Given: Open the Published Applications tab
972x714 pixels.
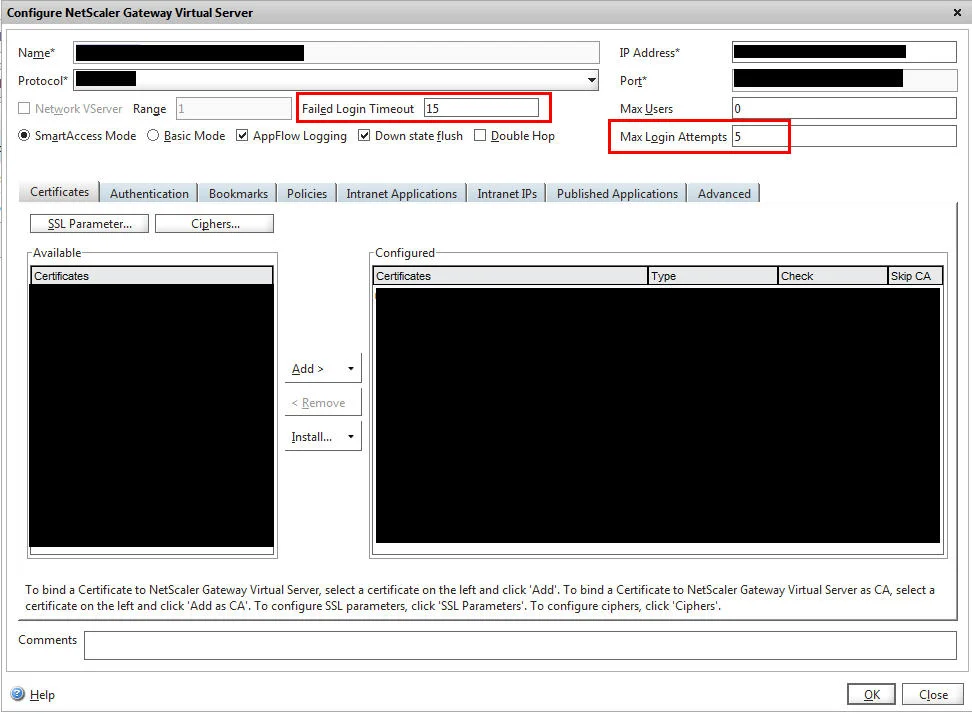Looking at the screenshot, I should point(617,193).
